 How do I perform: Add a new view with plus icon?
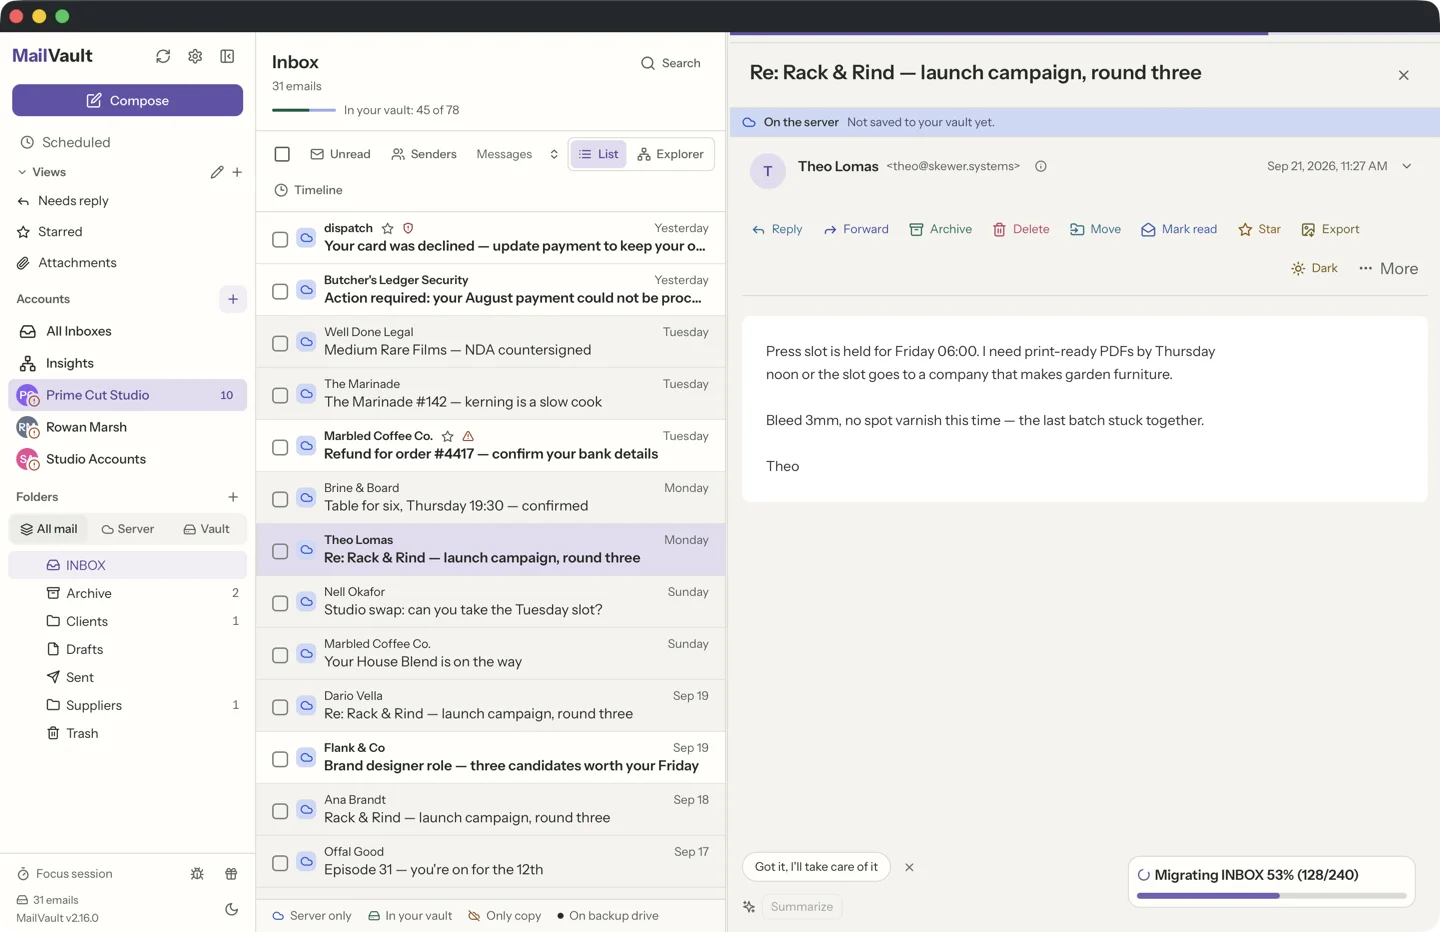click(237, 172)
